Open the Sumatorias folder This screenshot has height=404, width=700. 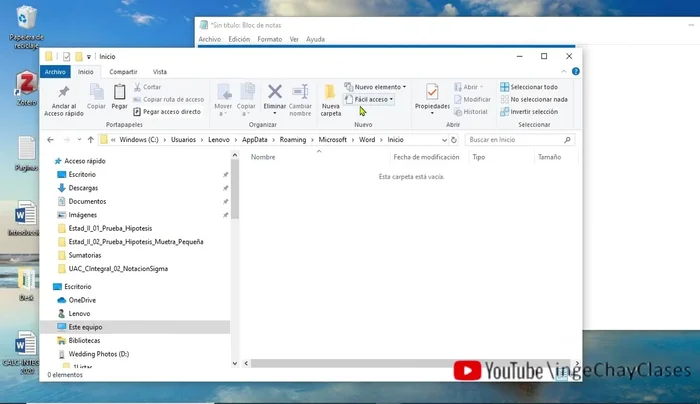(85, 255)
